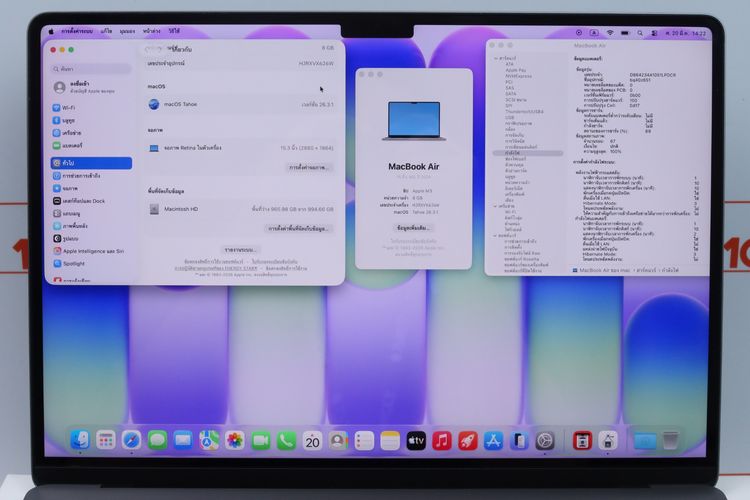This screenshot has width=750, height=500.
Task: Select Apple Pay in System Information tree
Action: click(516, 70)
